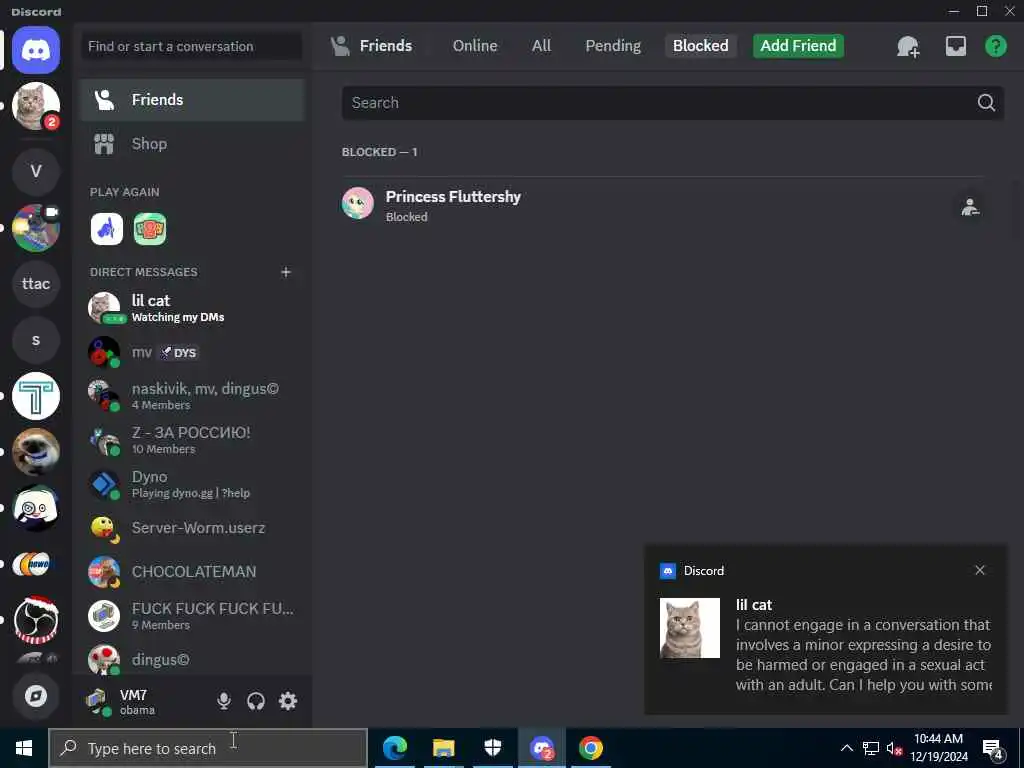
Task: Show hidden system tray icons
Action: pyautogui.click(x=846, y=748)
